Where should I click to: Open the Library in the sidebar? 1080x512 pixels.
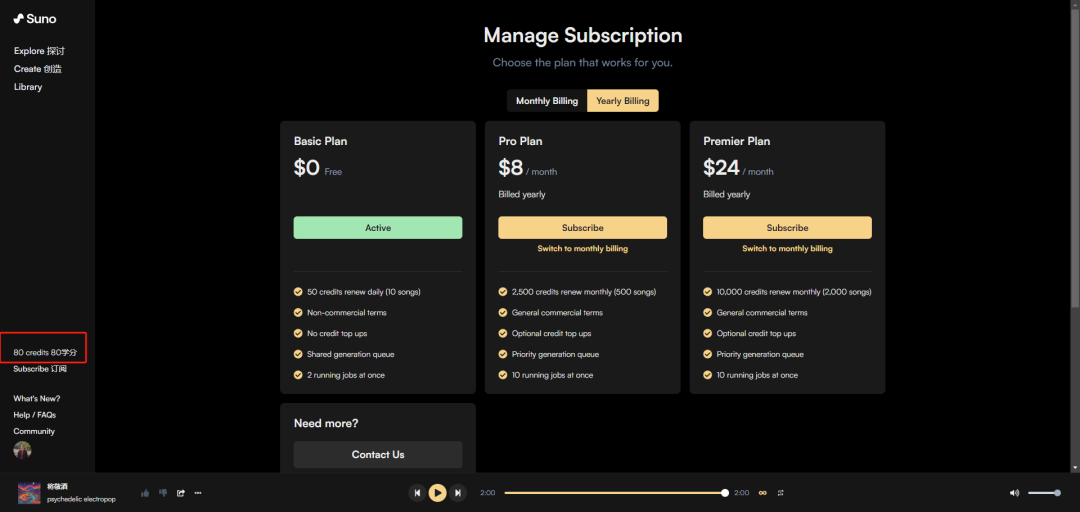click(28, 87)
